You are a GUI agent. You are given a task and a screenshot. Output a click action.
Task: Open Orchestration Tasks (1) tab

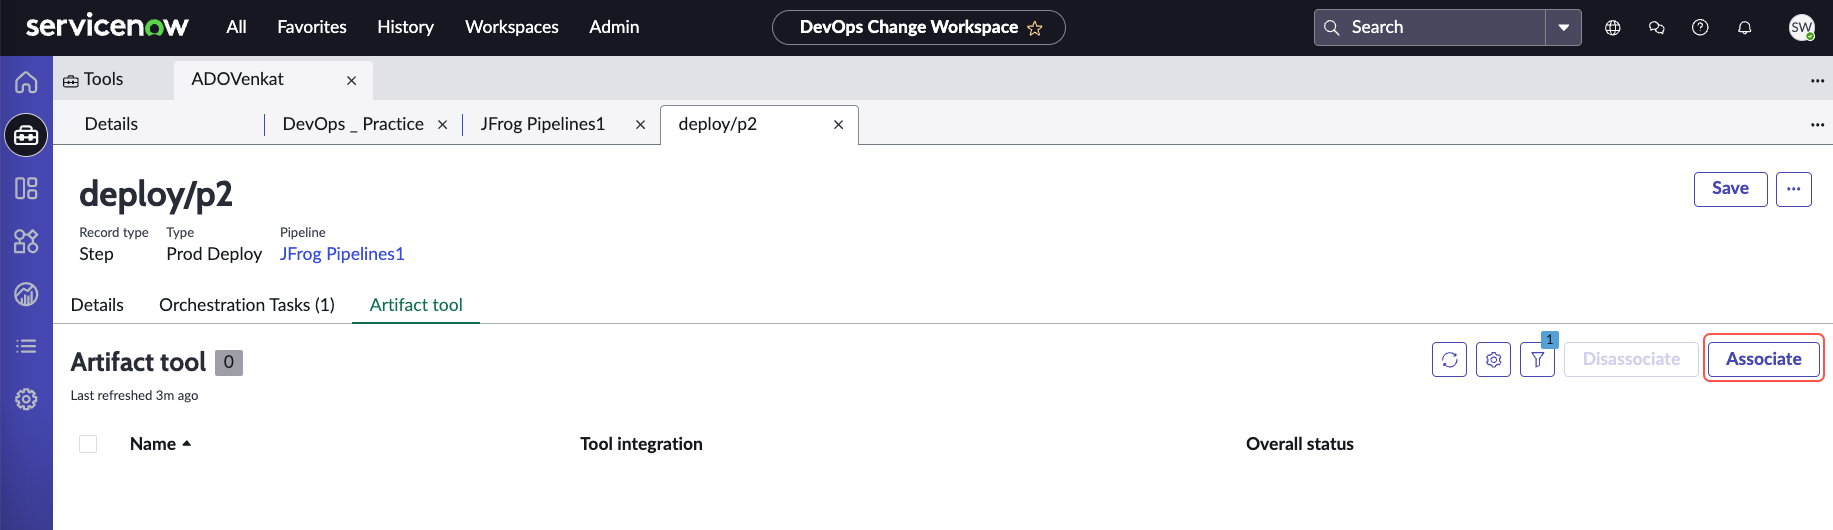coord(247,305)
